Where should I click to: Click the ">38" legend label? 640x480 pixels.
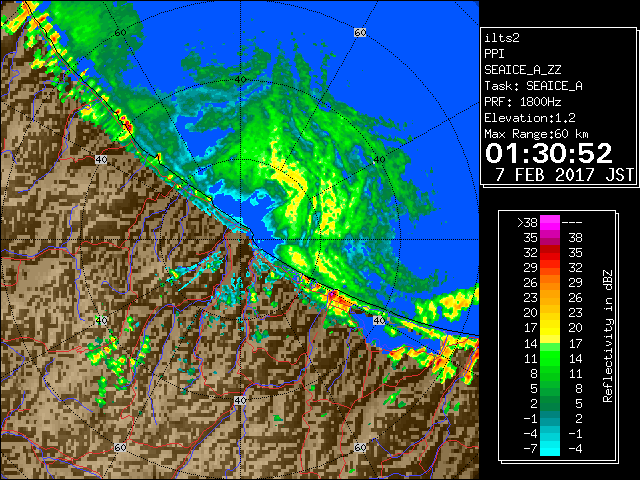pyautogui.click(x=527, y=223)
